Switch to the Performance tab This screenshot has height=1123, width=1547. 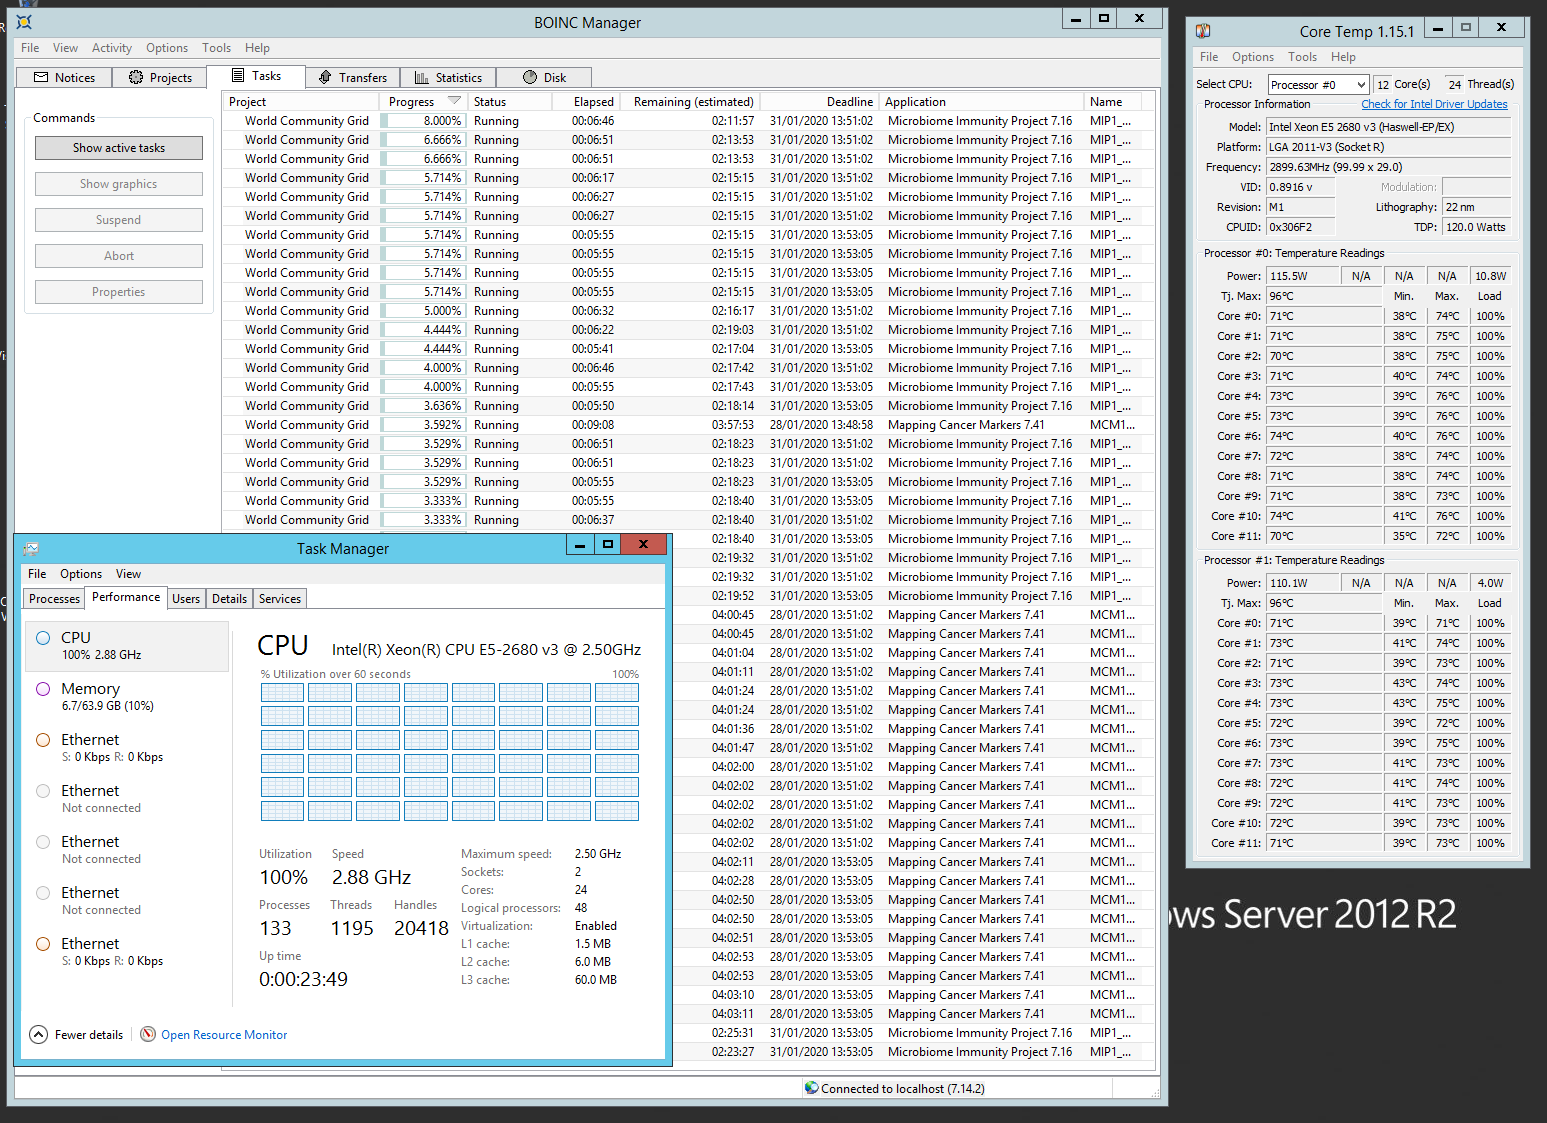pos(126,597)
